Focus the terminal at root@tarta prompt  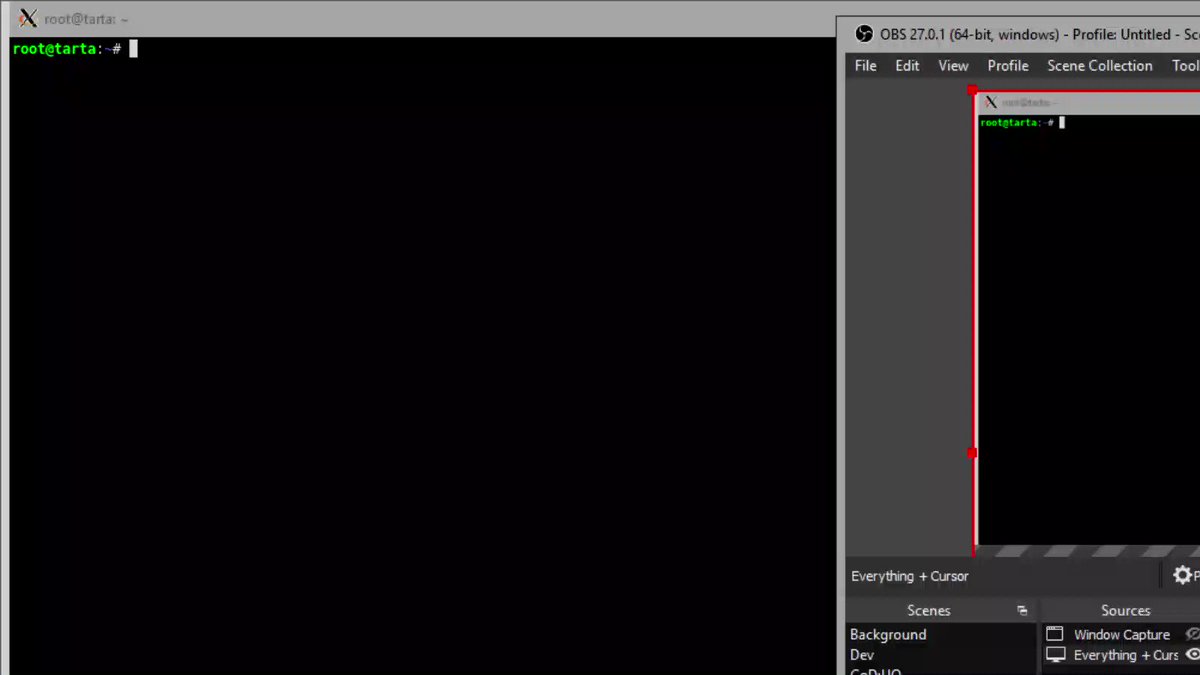point(400,300)
